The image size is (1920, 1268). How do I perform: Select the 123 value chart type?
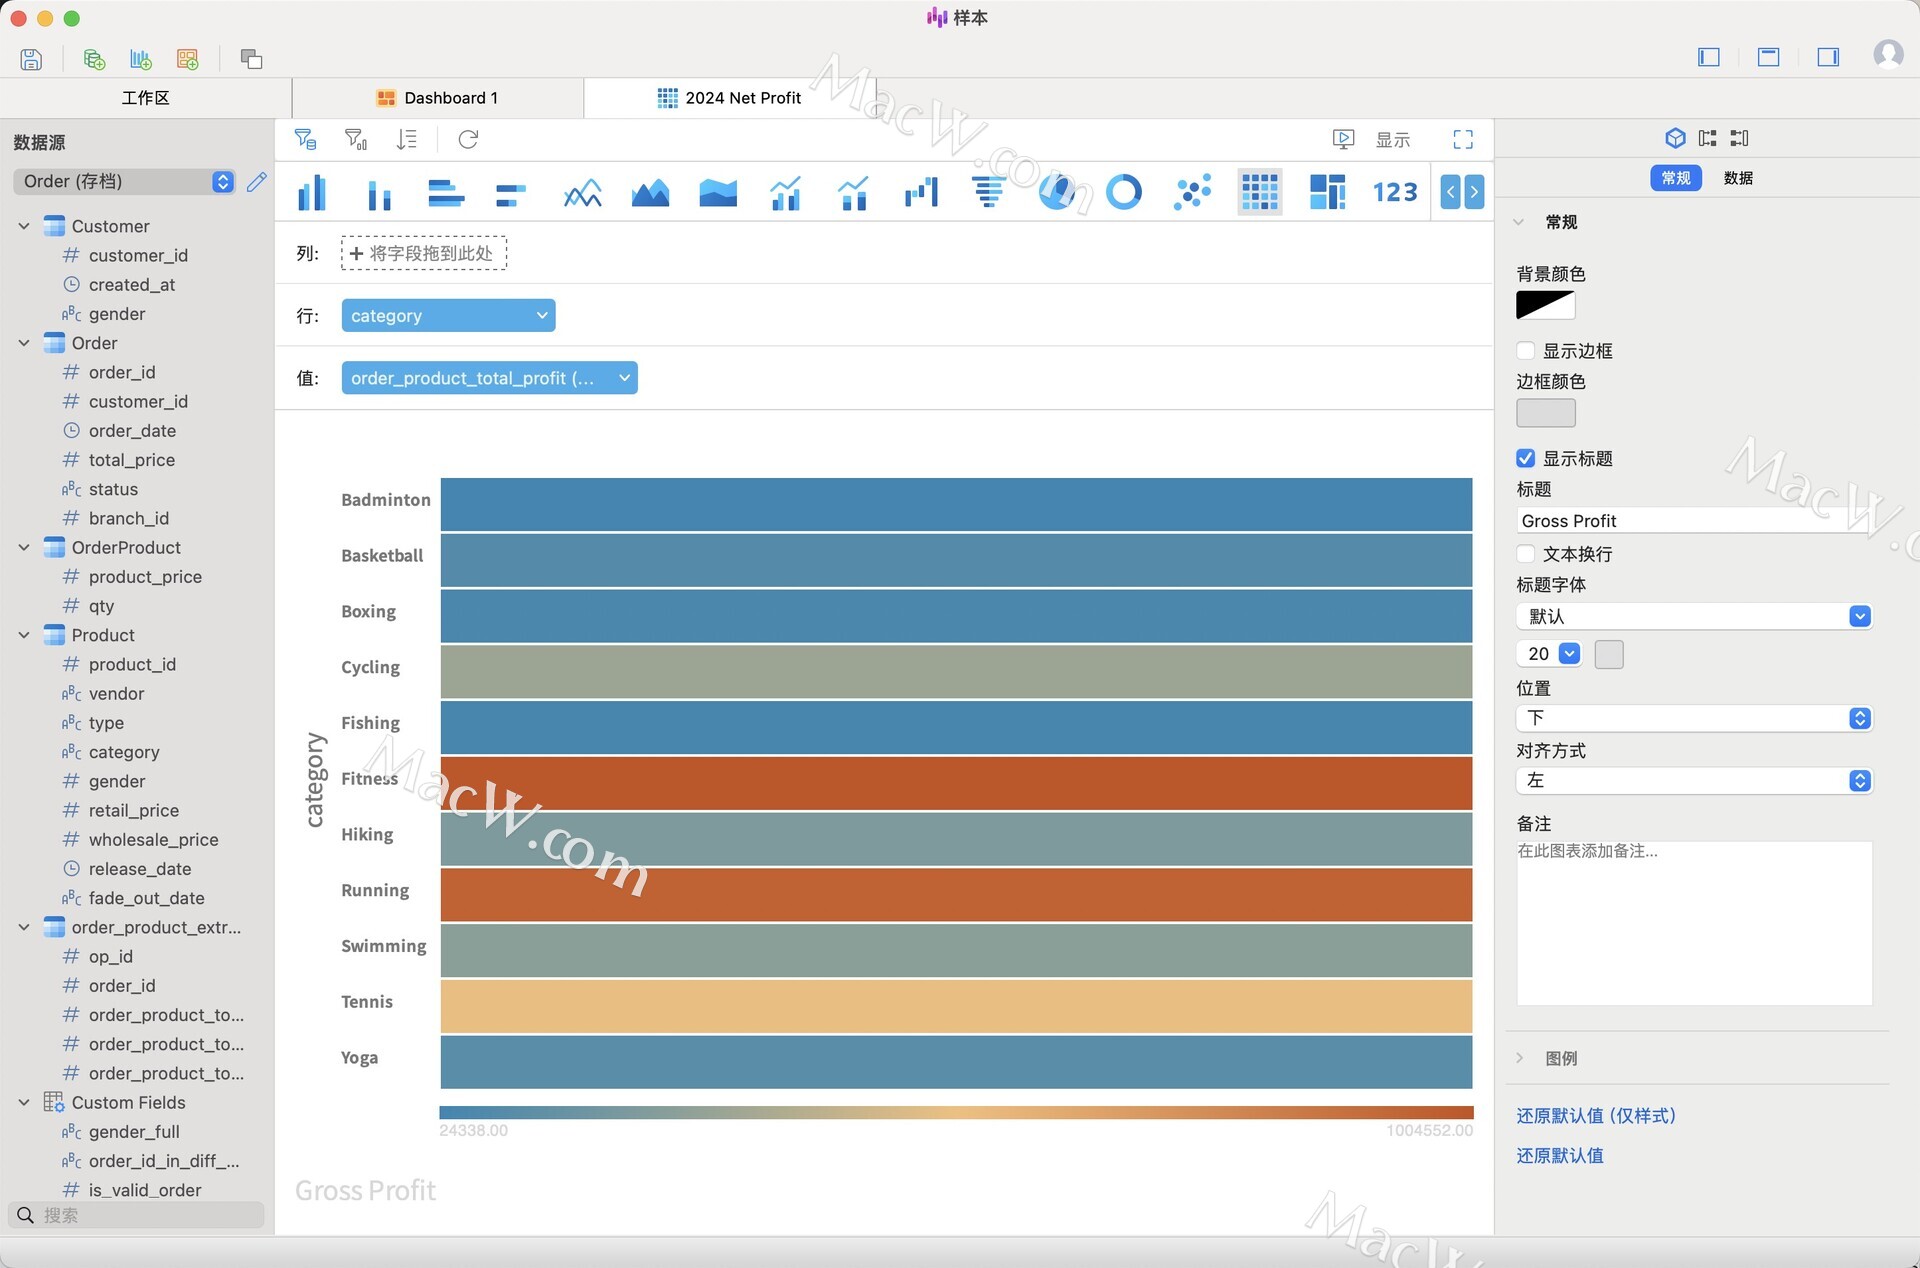click(x=1395, y=191)
